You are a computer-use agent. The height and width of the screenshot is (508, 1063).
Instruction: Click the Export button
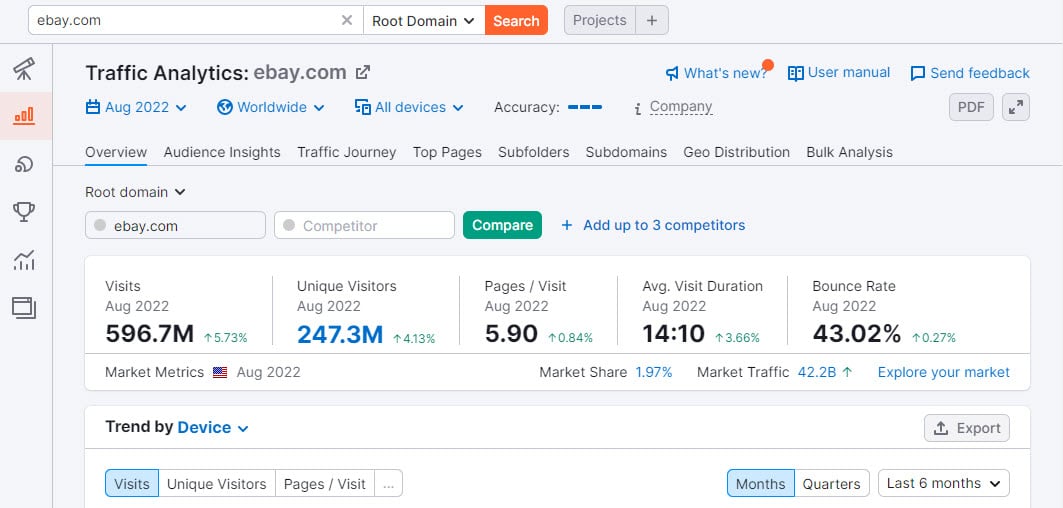click(x=966, y=428)
